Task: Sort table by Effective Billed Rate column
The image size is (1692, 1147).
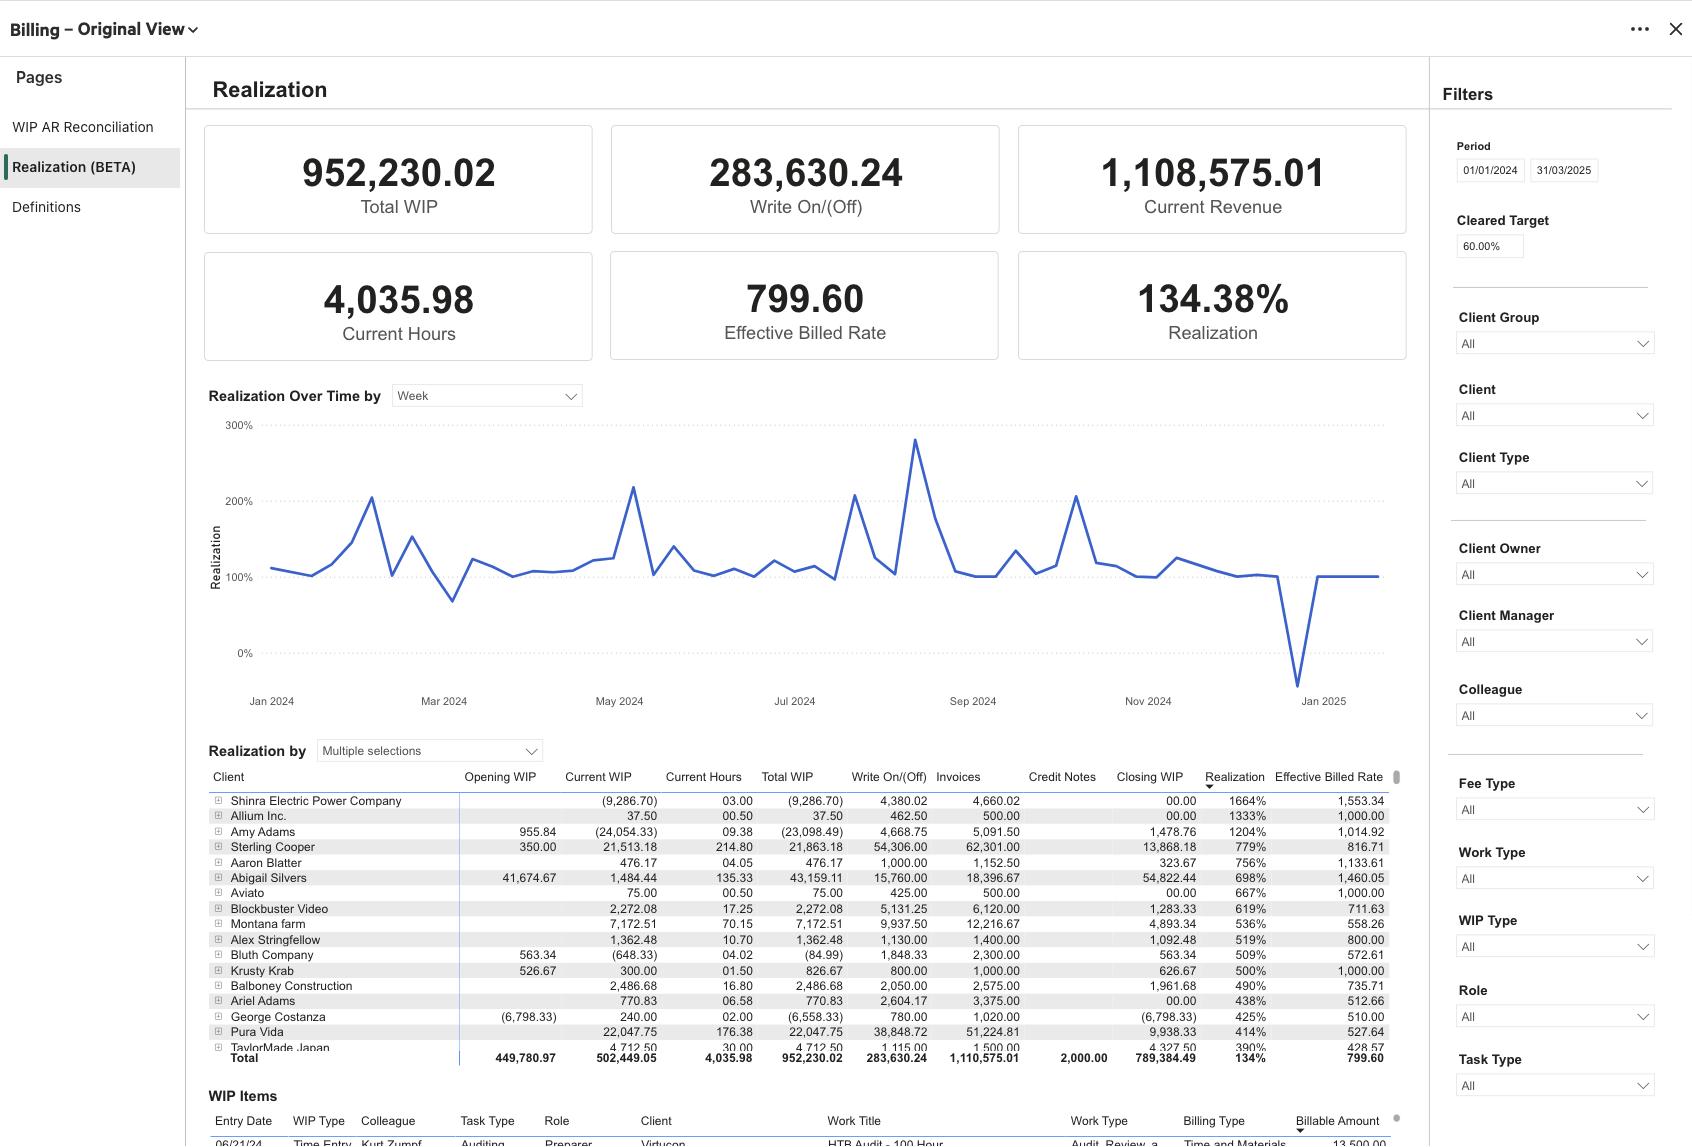Action: pyautogui.click(x=1328, y=777)
